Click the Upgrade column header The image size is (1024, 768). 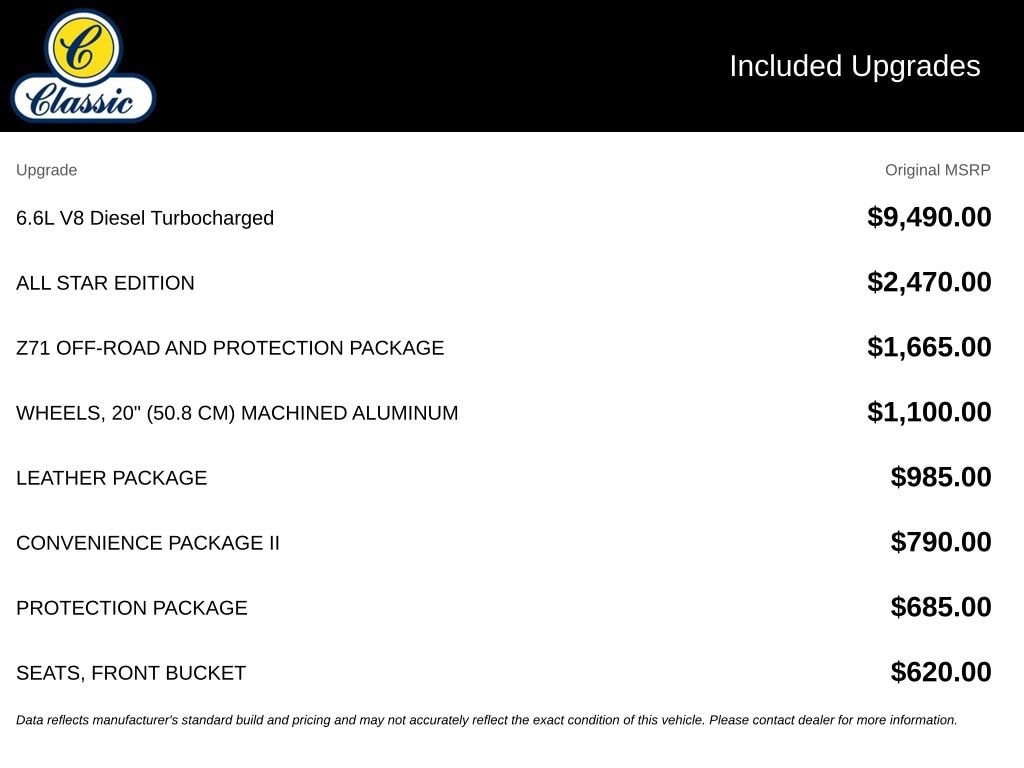pyautogui.click(x=46, y=170)
